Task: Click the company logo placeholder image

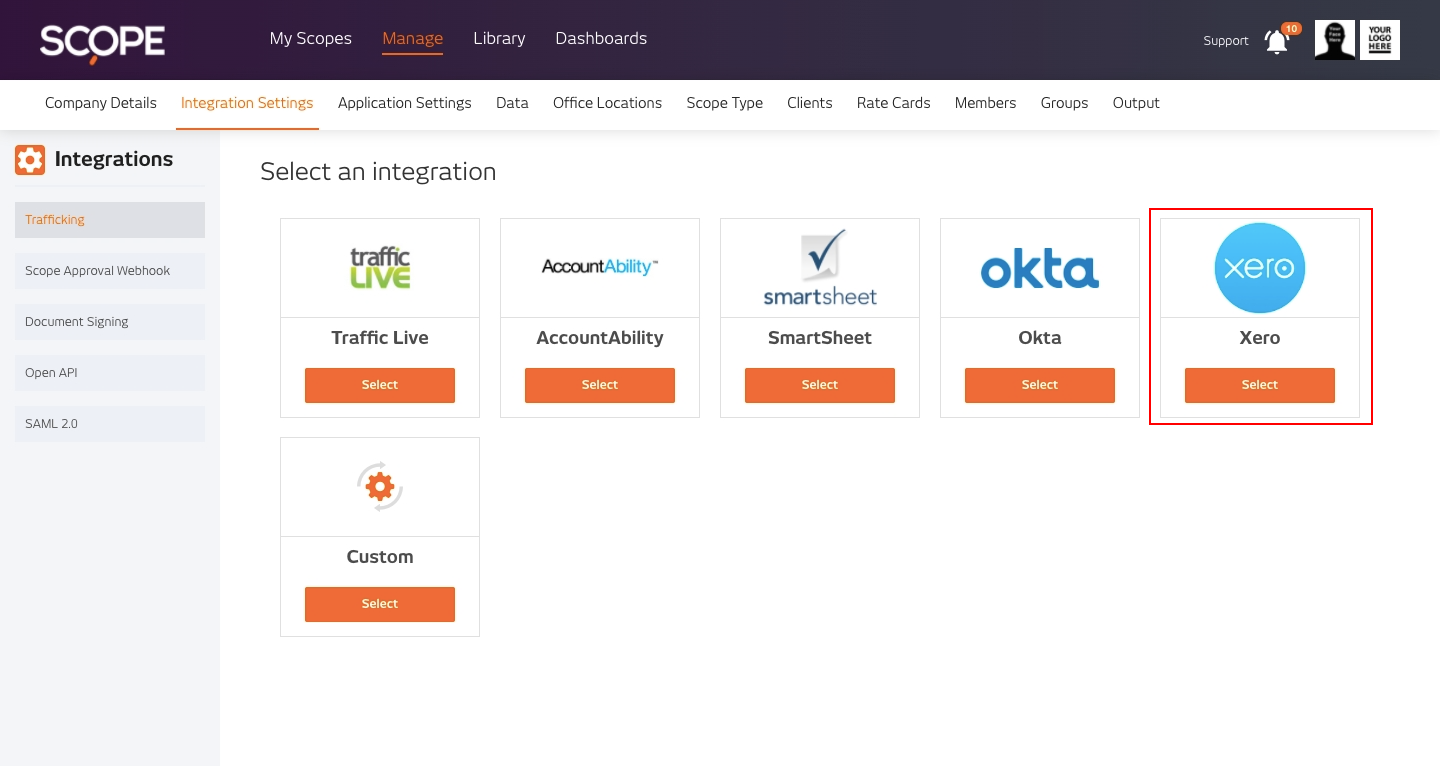Action: tap(1380, 40)
